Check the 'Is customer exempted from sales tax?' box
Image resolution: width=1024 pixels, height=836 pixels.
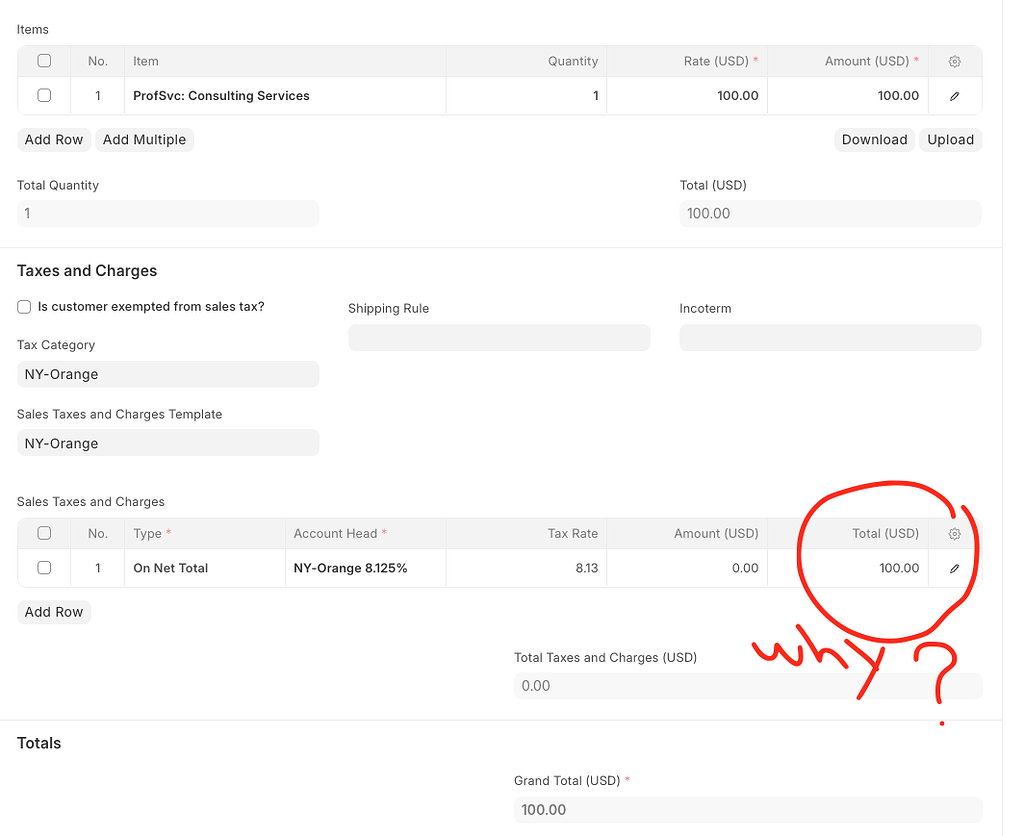coord(24,307)
